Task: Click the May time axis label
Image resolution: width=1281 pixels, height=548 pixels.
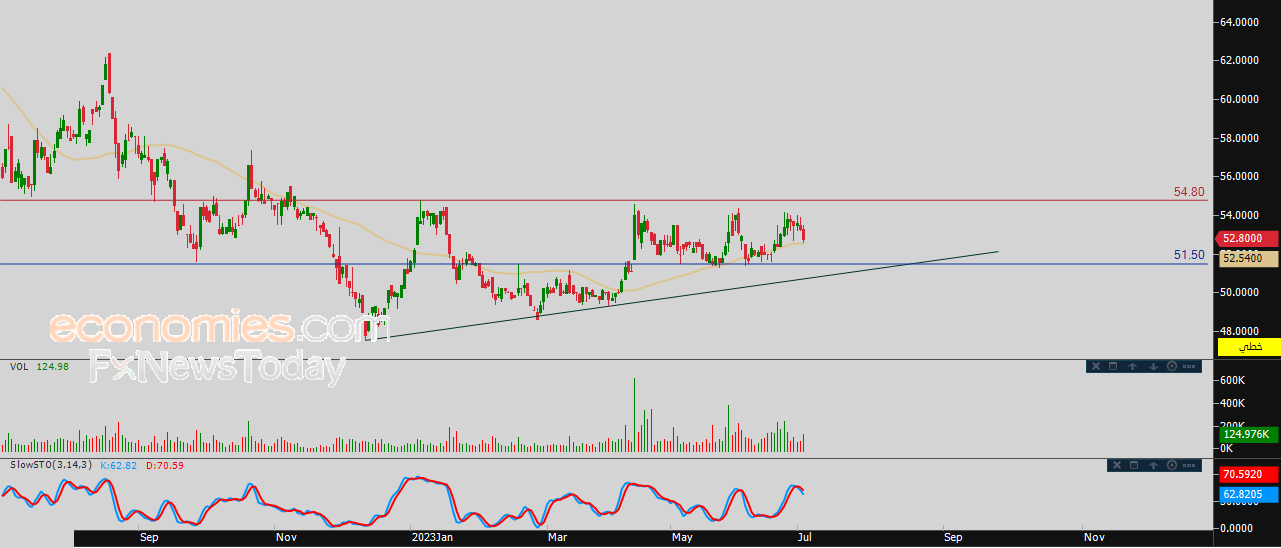Action: (x=682, y=538)
